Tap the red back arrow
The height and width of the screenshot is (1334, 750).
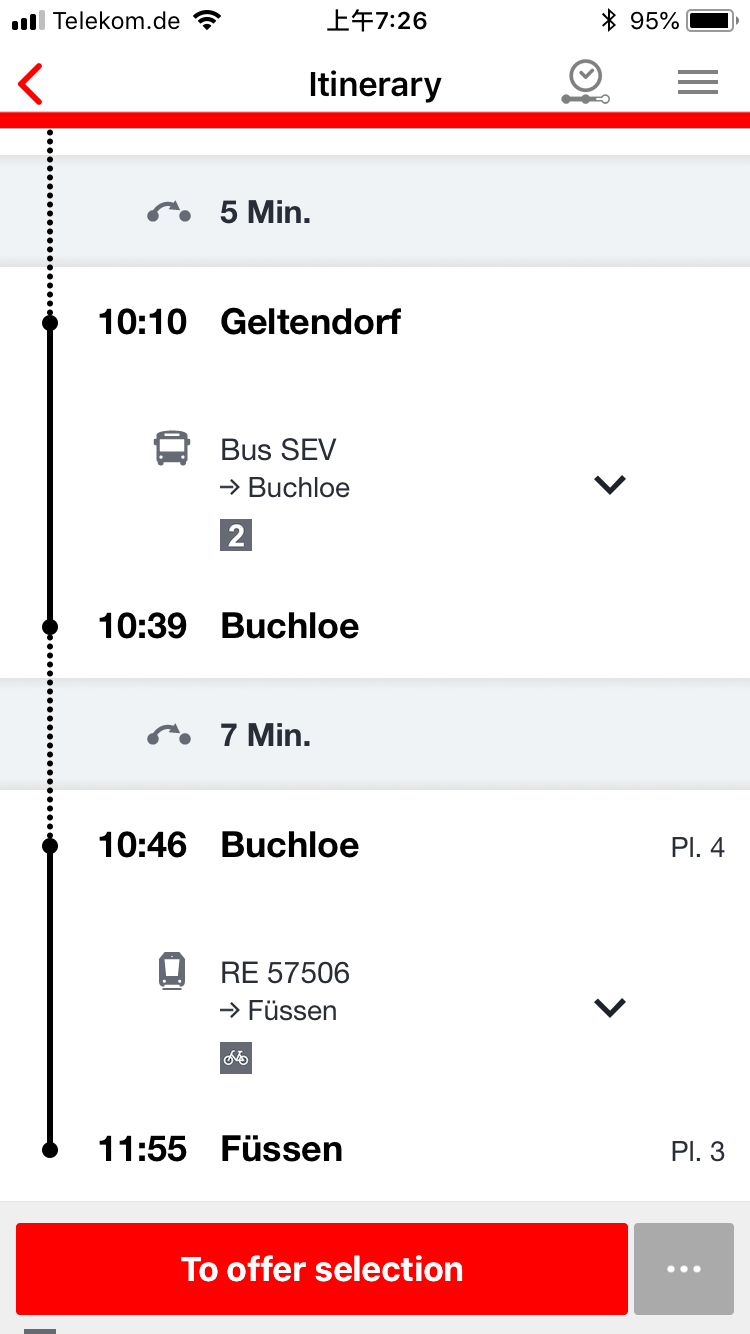[x=32, y=84]
